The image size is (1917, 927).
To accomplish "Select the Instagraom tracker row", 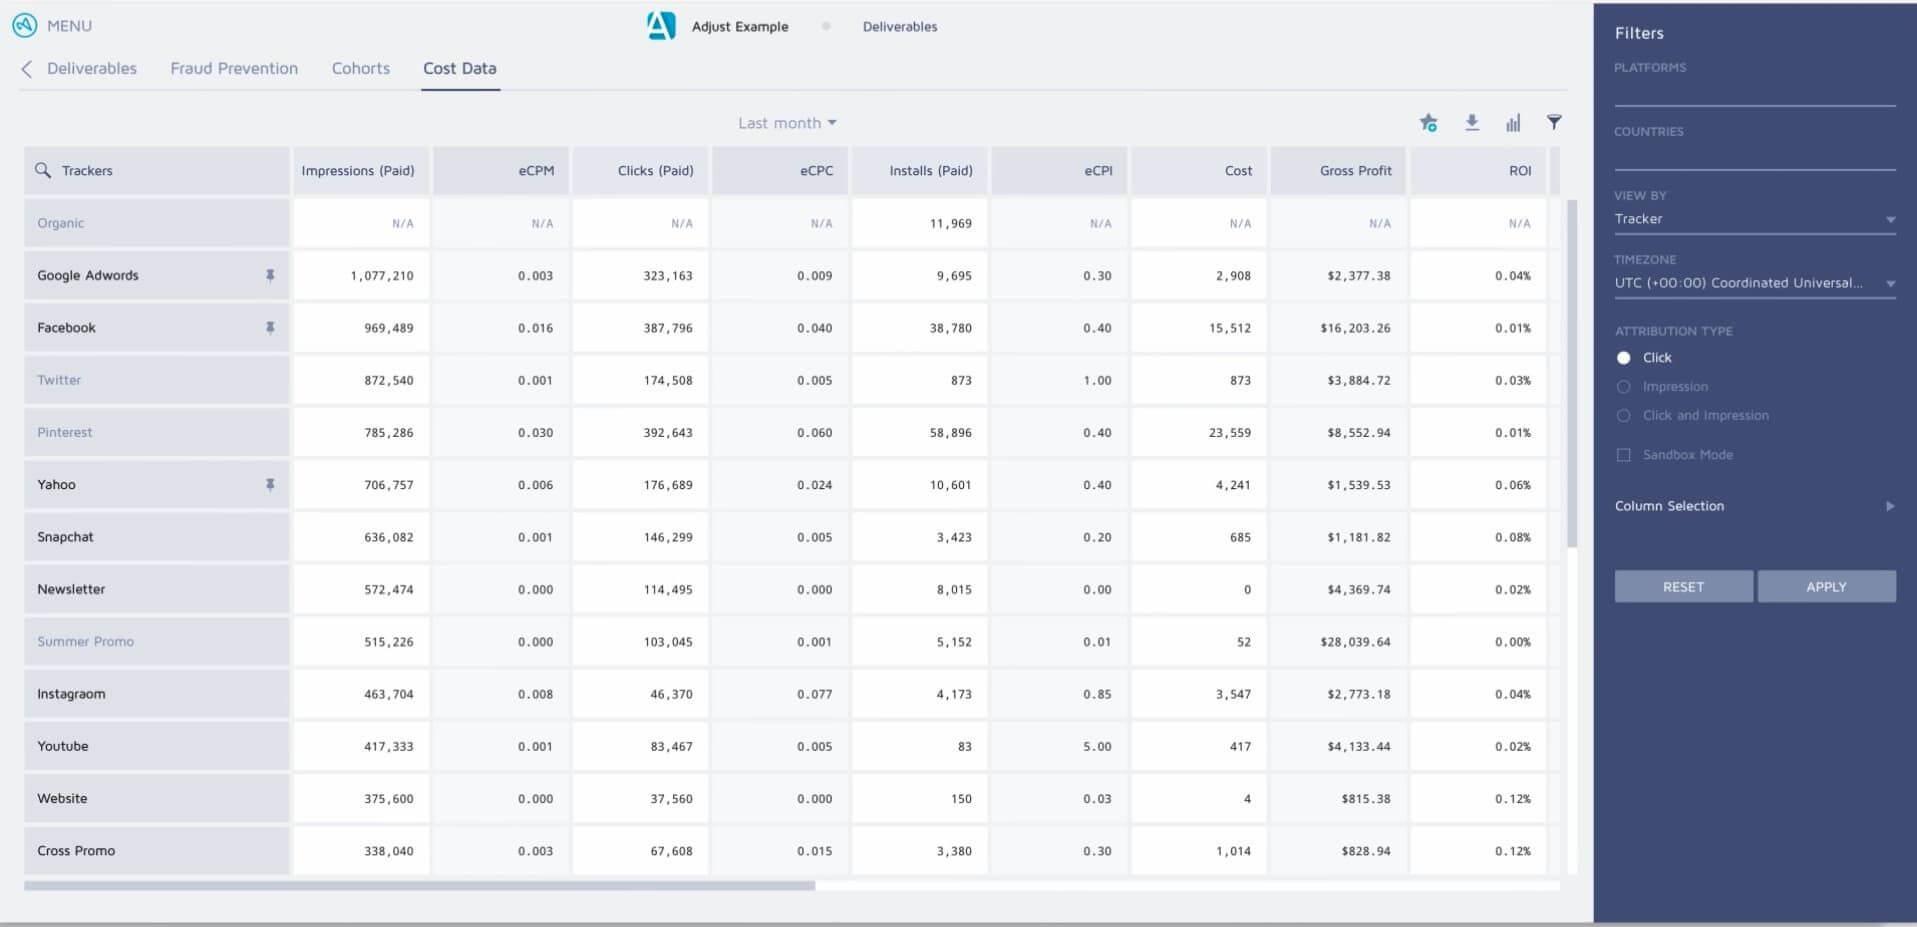I will (x=157, y=694).
